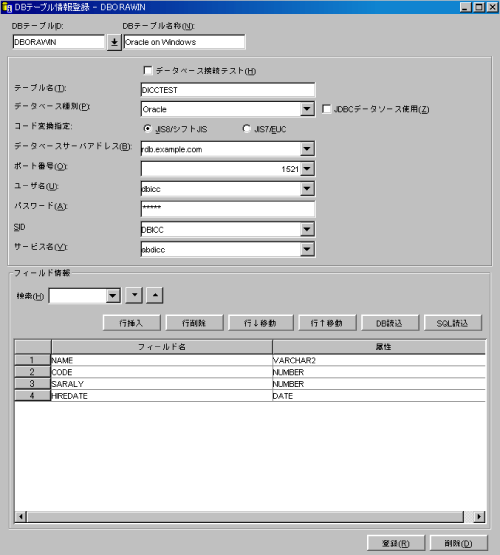Click the NAME field cell
The image size is (500, 555).
[161, 360]
